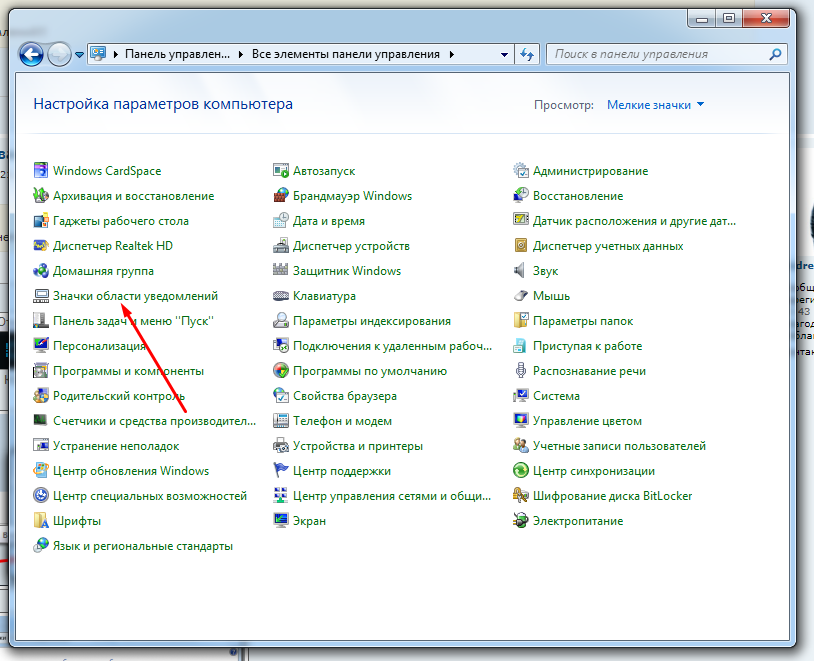Image resolution: width=814 pixels, height=661 pixels.
Task: Click the Клавиатура icon
Action: [x=281, y=295]
